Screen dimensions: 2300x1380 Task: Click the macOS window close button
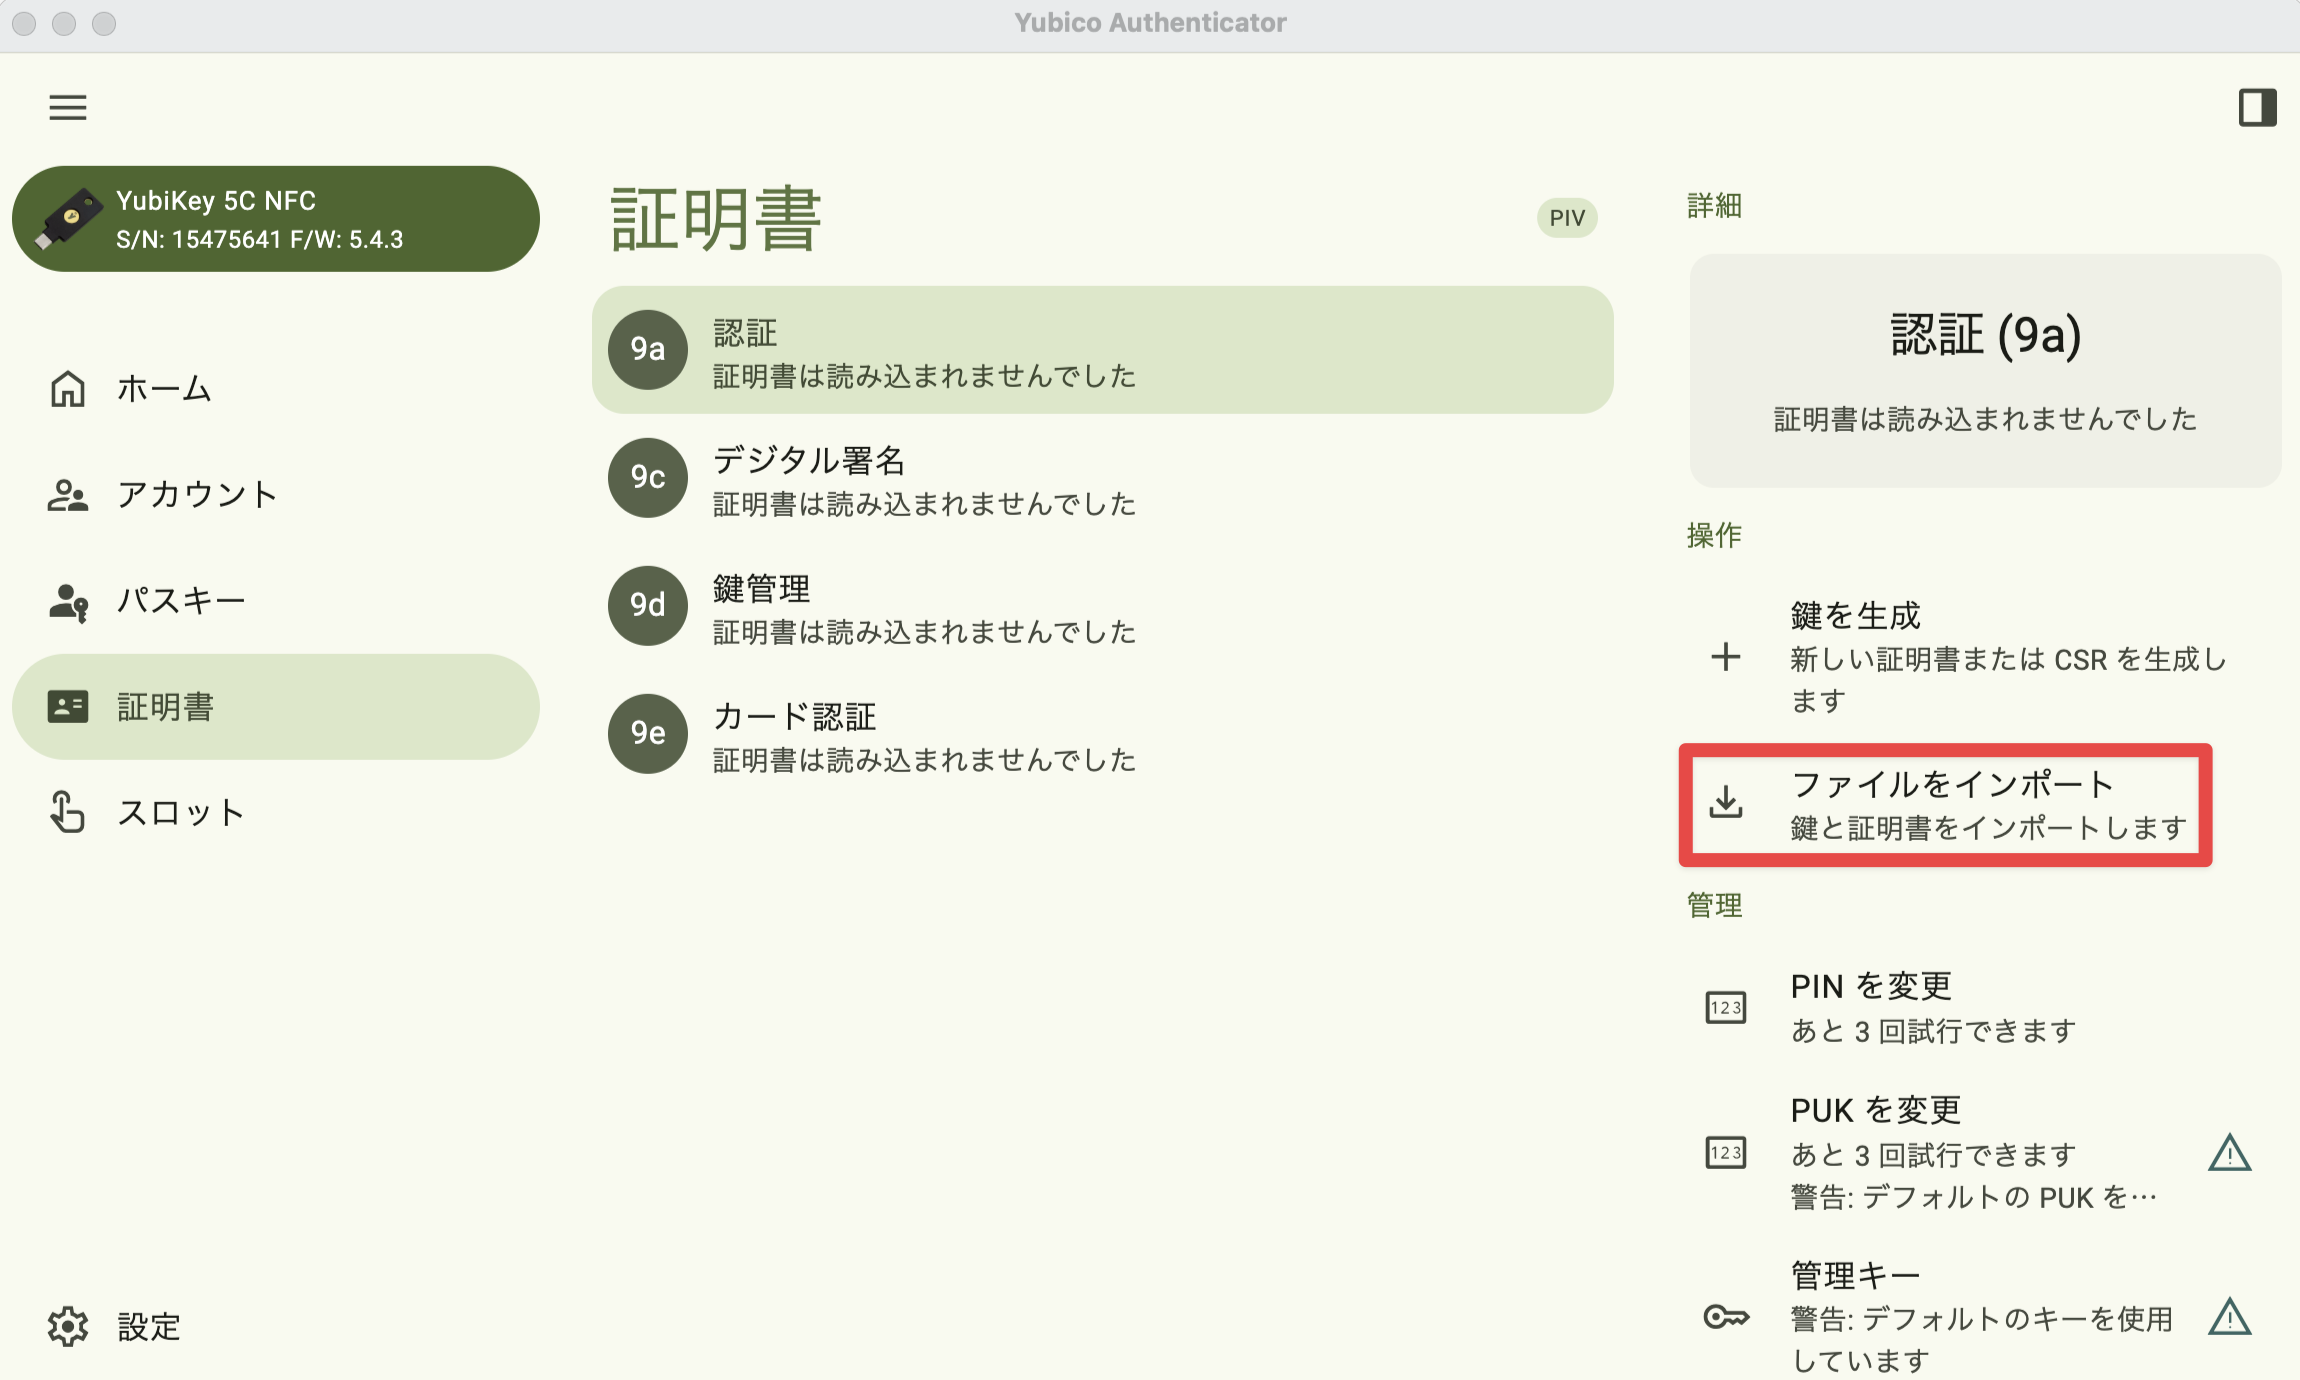click(25, 23)
